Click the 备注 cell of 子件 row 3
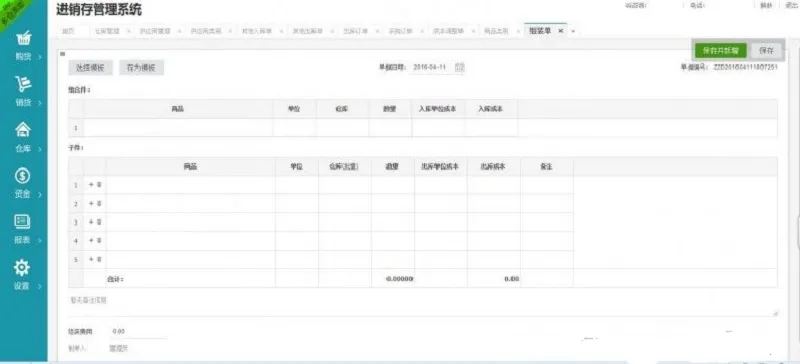 point(547,222)
